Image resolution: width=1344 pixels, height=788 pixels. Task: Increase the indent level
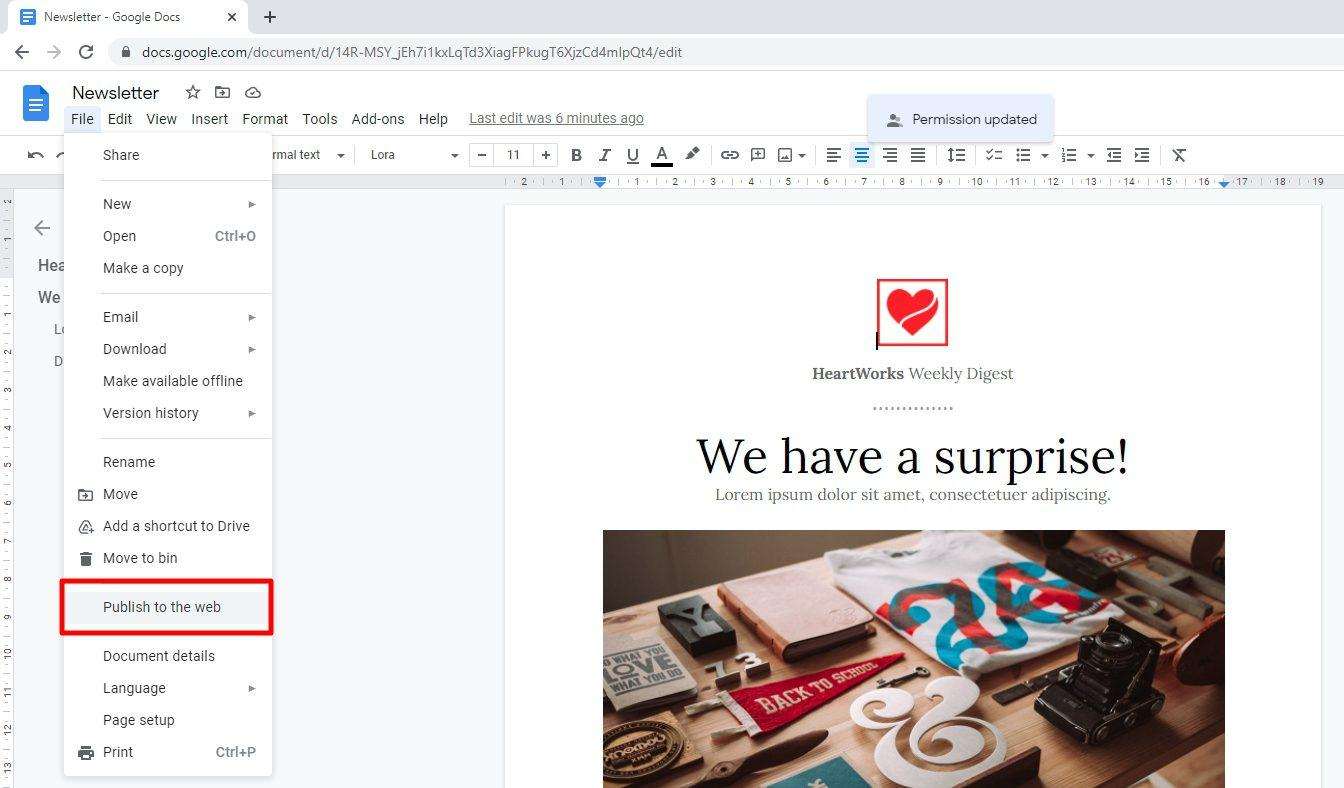pos(1141,155)
